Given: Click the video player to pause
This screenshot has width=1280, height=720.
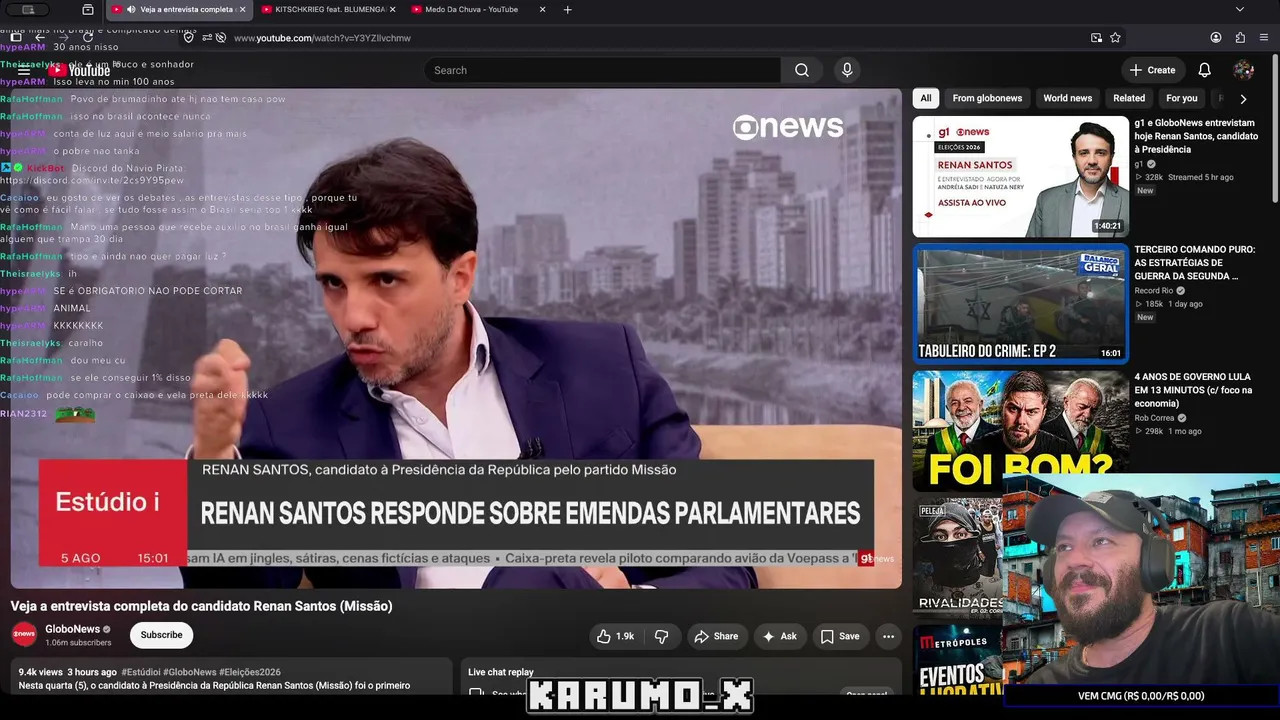Looking at the screenshot, I should [x=456, y=338].
